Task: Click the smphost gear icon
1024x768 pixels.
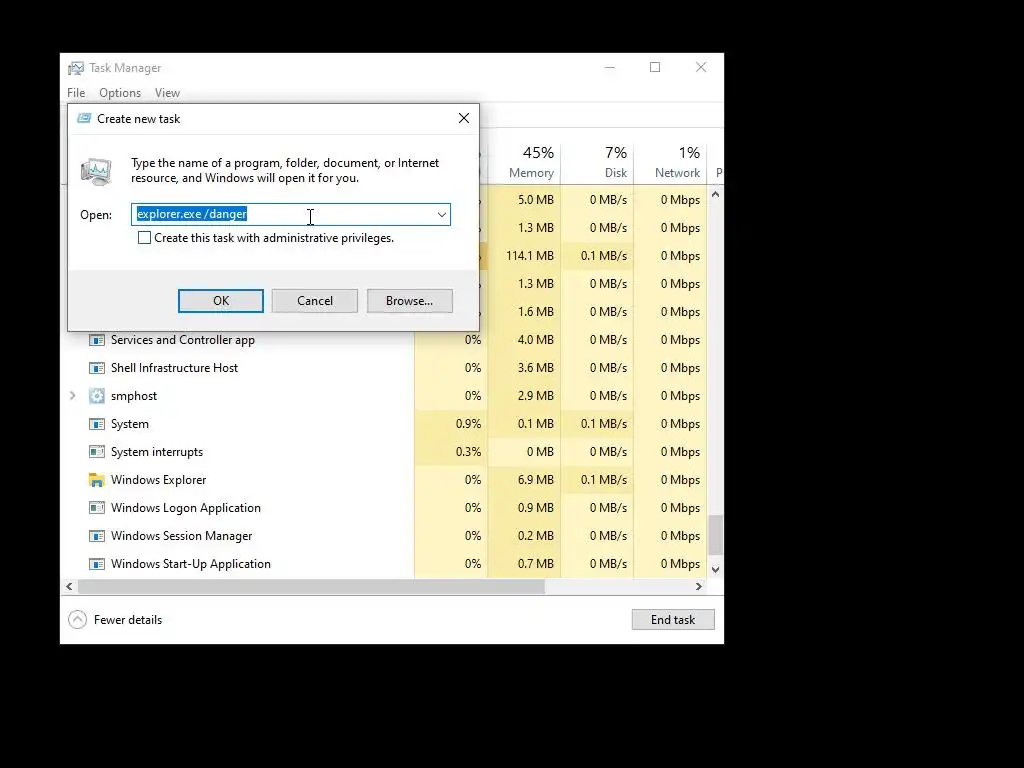Action: point(97,396)
